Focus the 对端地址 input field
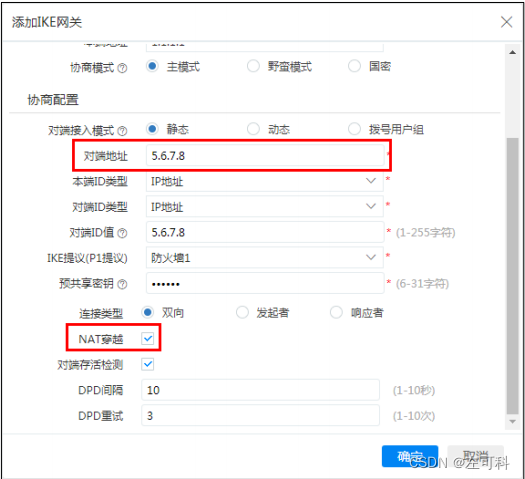525x479 pixels. point(265,155)
